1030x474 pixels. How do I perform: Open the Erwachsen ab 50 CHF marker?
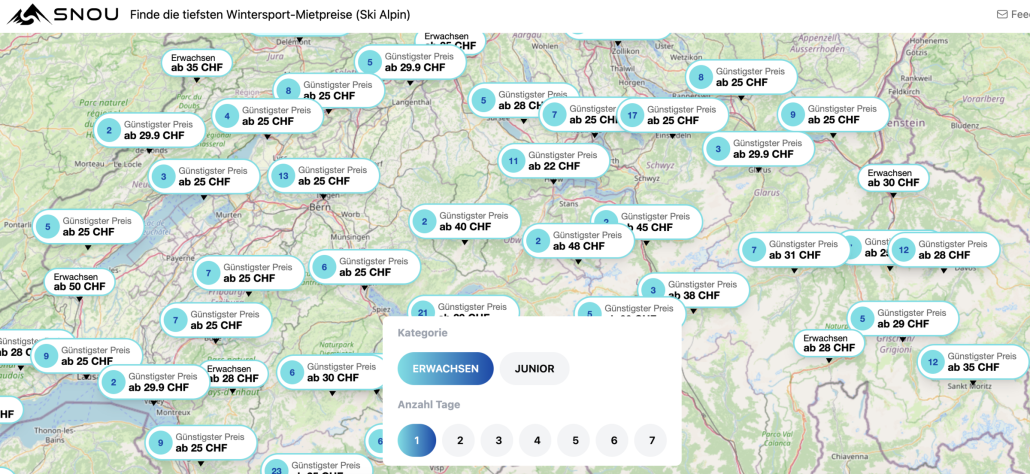click(79, 282)
